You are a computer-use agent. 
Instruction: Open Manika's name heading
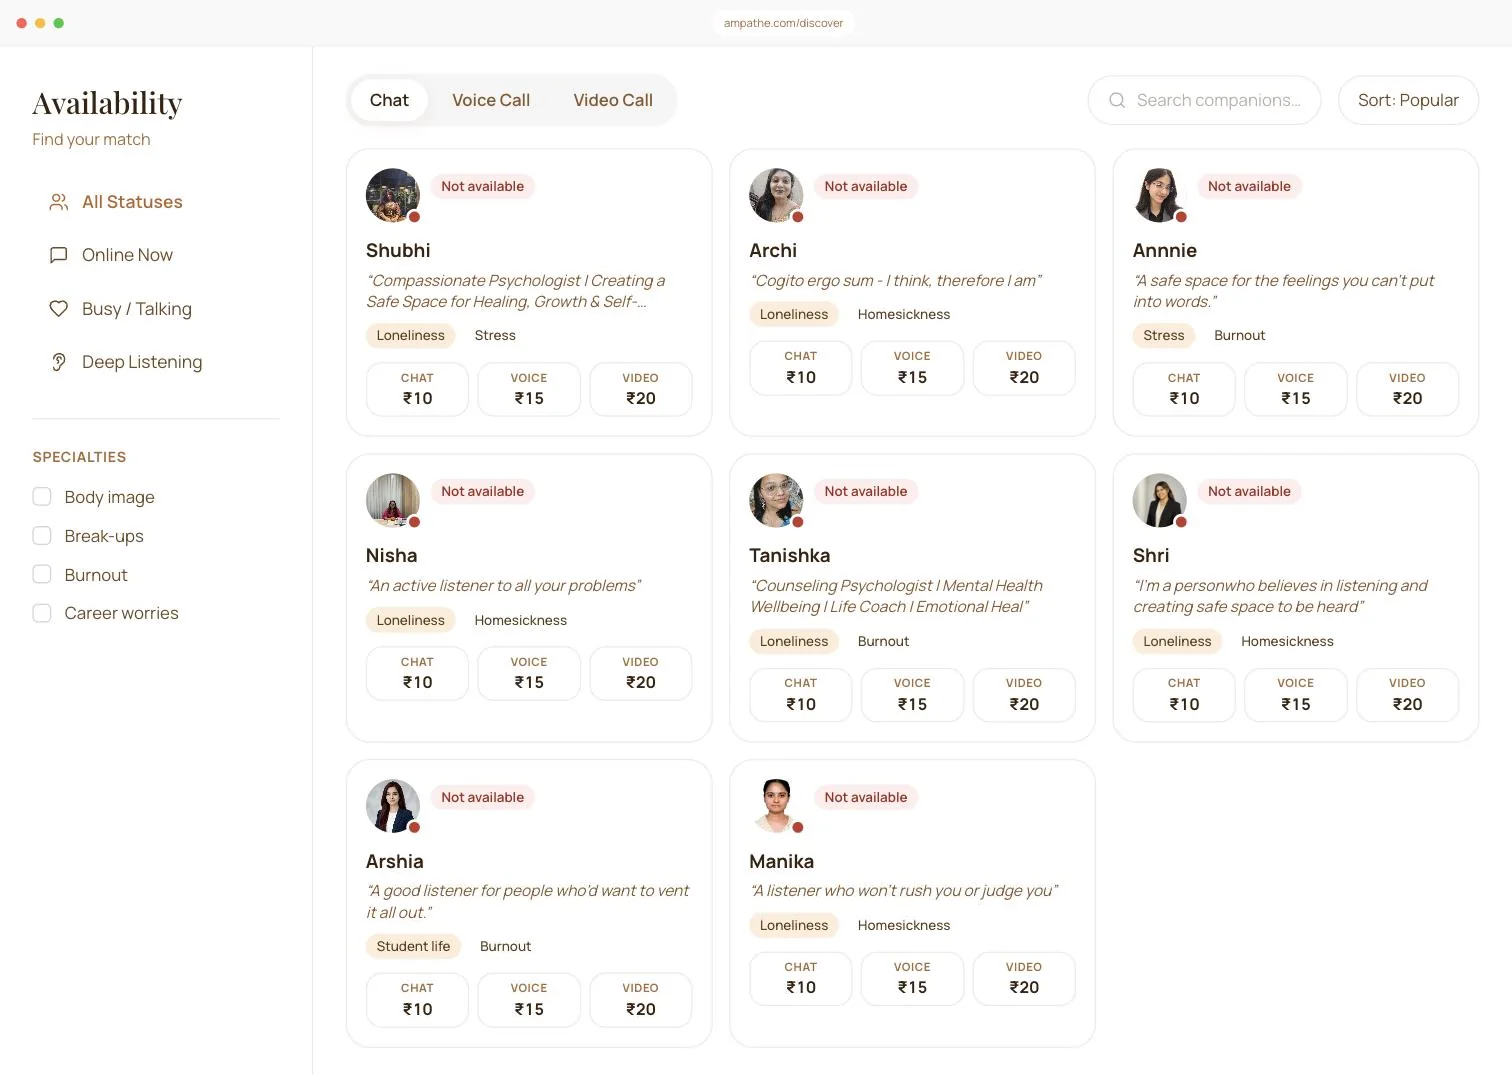tap(781, 862)
